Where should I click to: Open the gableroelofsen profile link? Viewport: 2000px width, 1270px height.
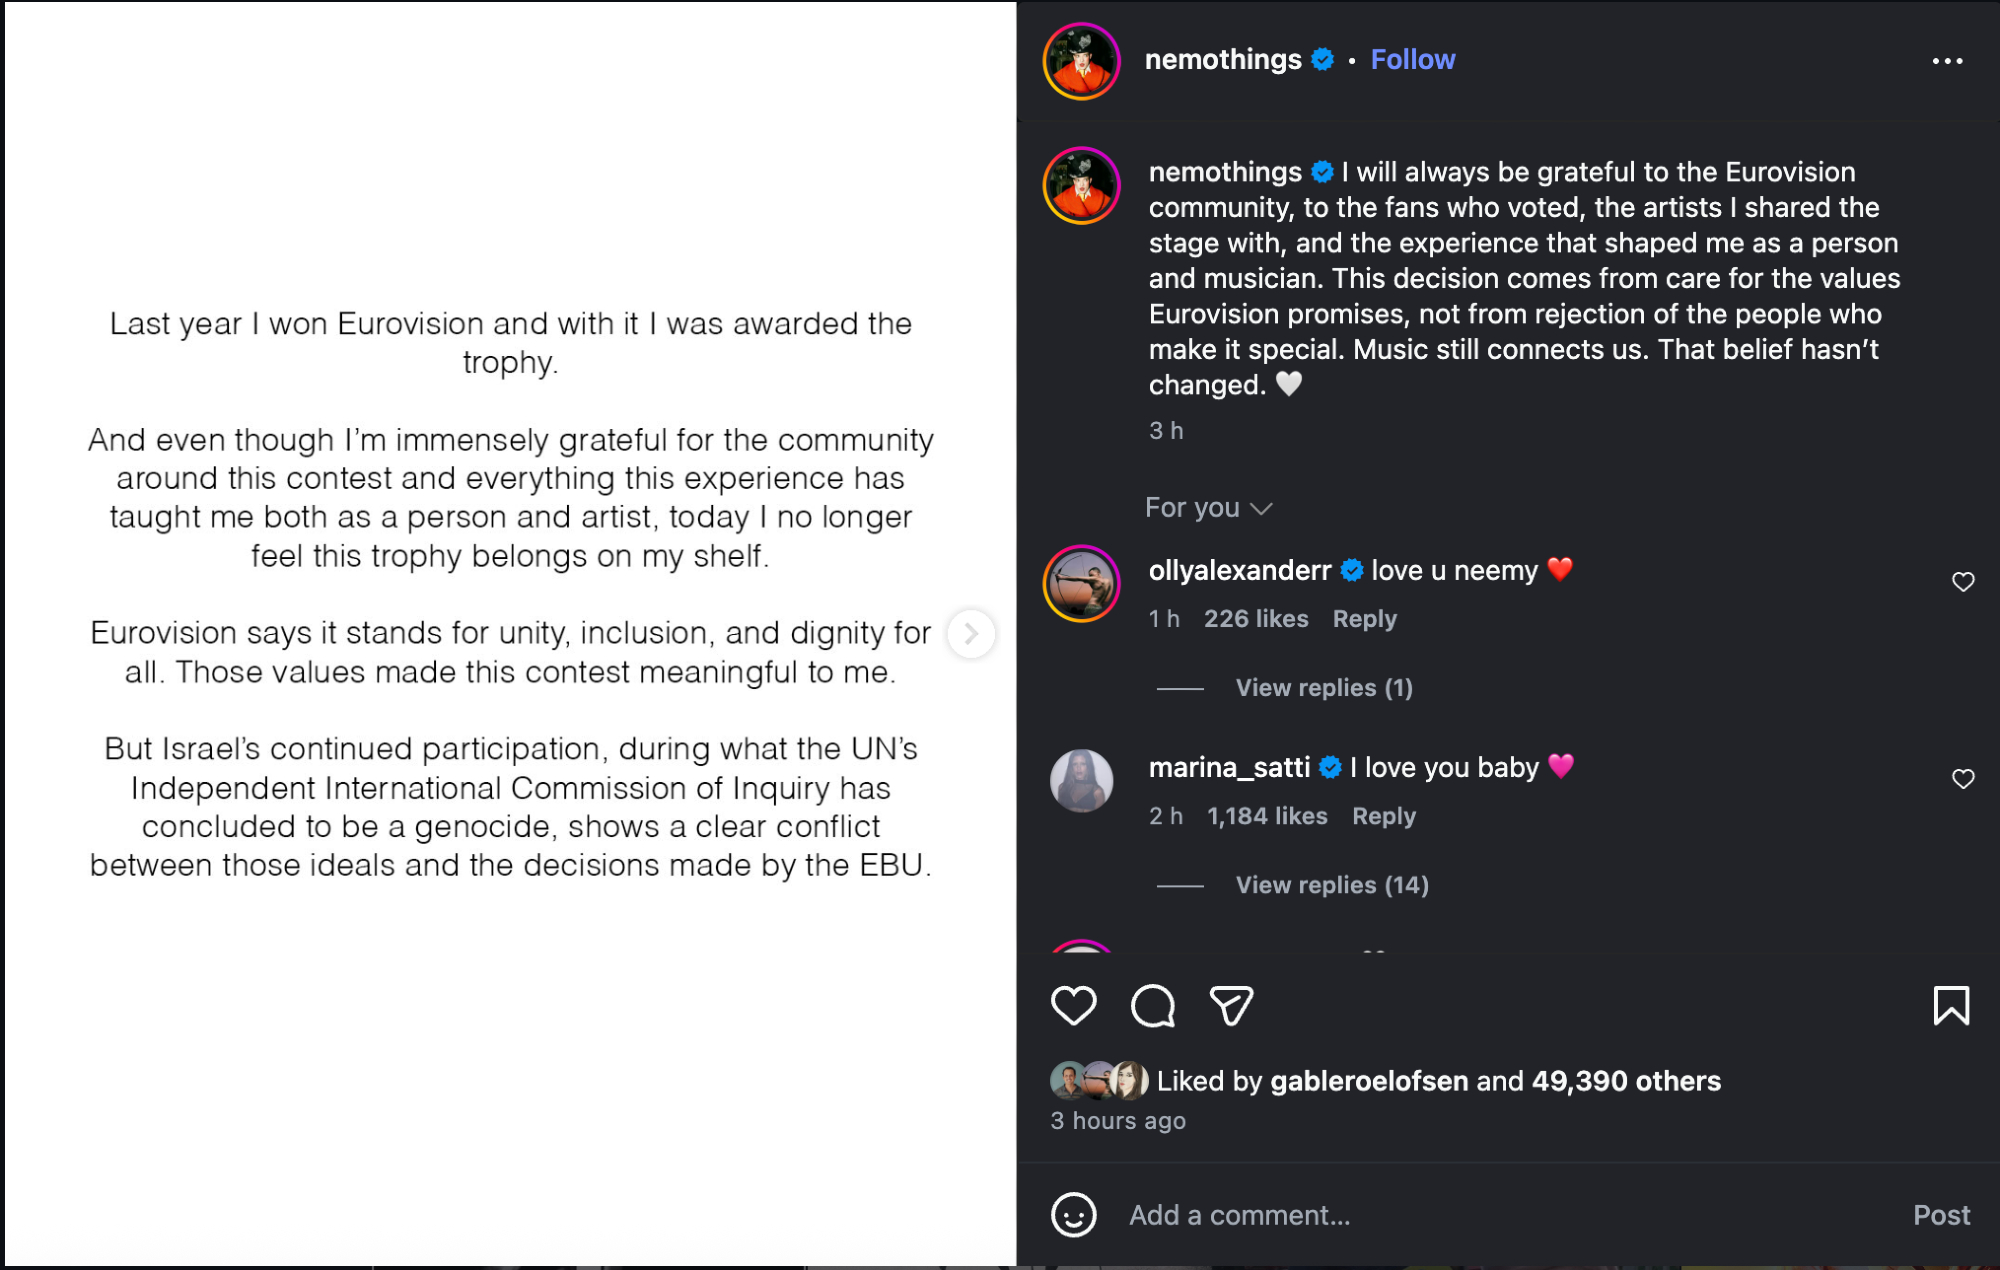tap(1368, 1081)
